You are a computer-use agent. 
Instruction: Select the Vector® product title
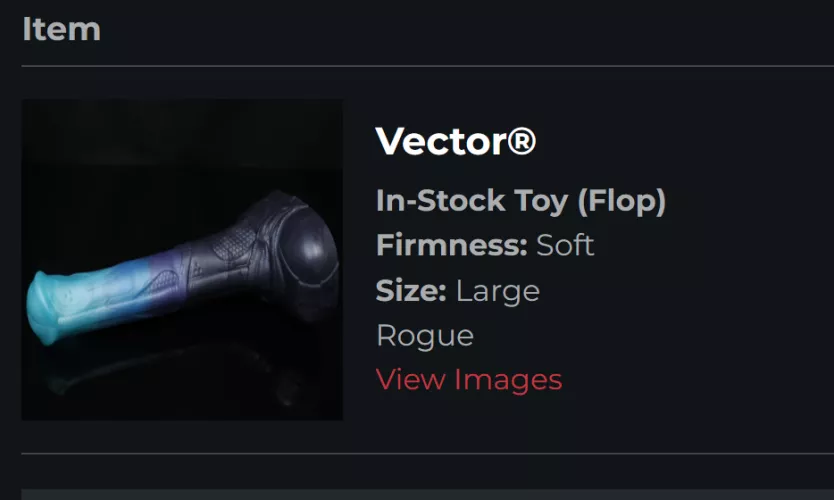coord(455,141)
